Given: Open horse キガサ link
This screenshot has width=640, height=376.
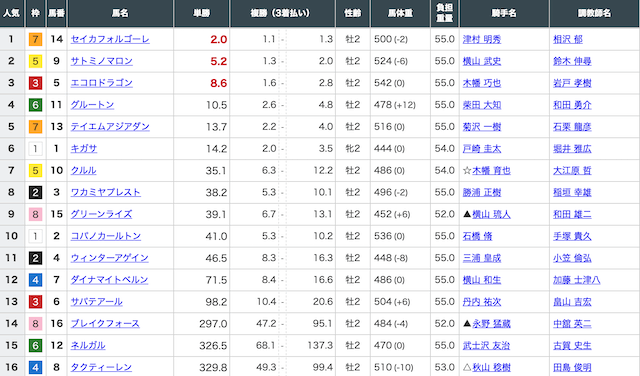Looking at the screenshot, I should click(x=84, y=149).
